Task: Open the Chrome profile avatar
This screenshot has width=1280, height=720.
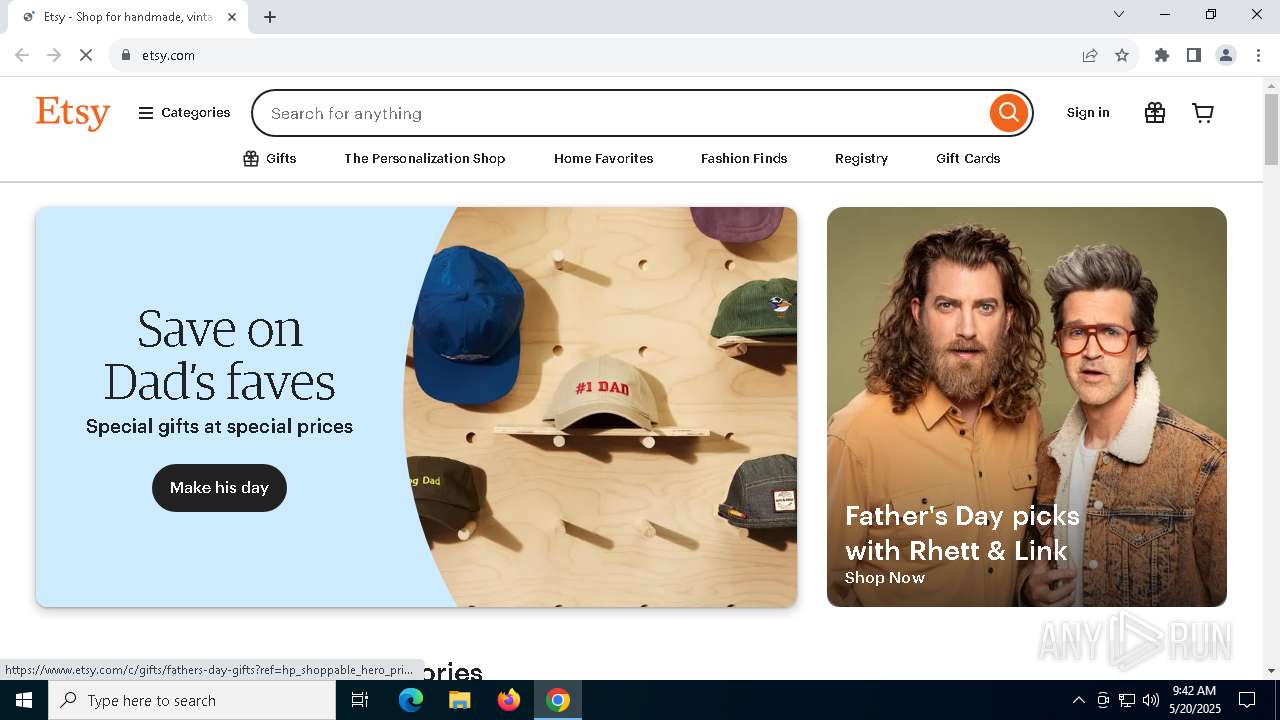Action: [x=1226, y=55]
